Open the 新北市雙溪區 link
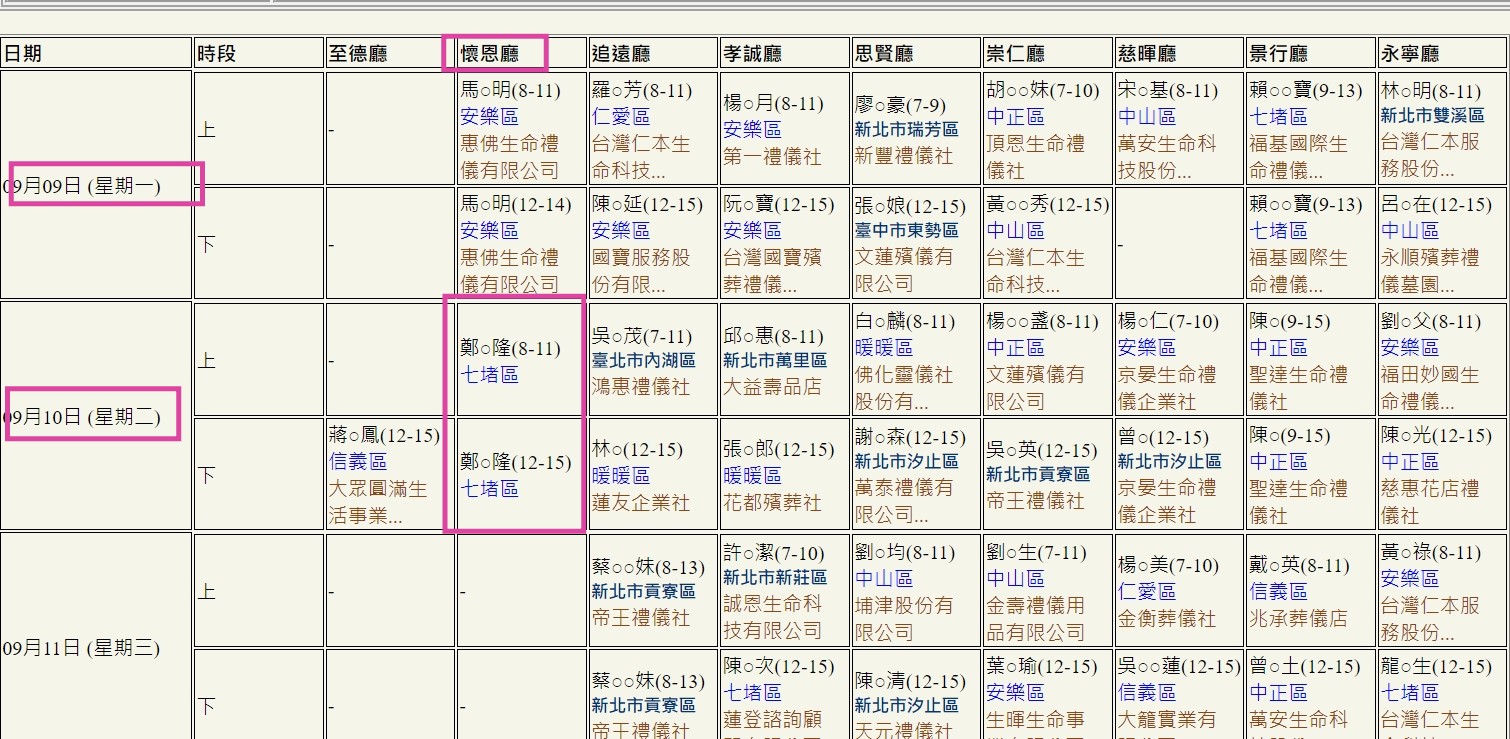This screenshot has width=1510, height=739. pos(1432,116)
